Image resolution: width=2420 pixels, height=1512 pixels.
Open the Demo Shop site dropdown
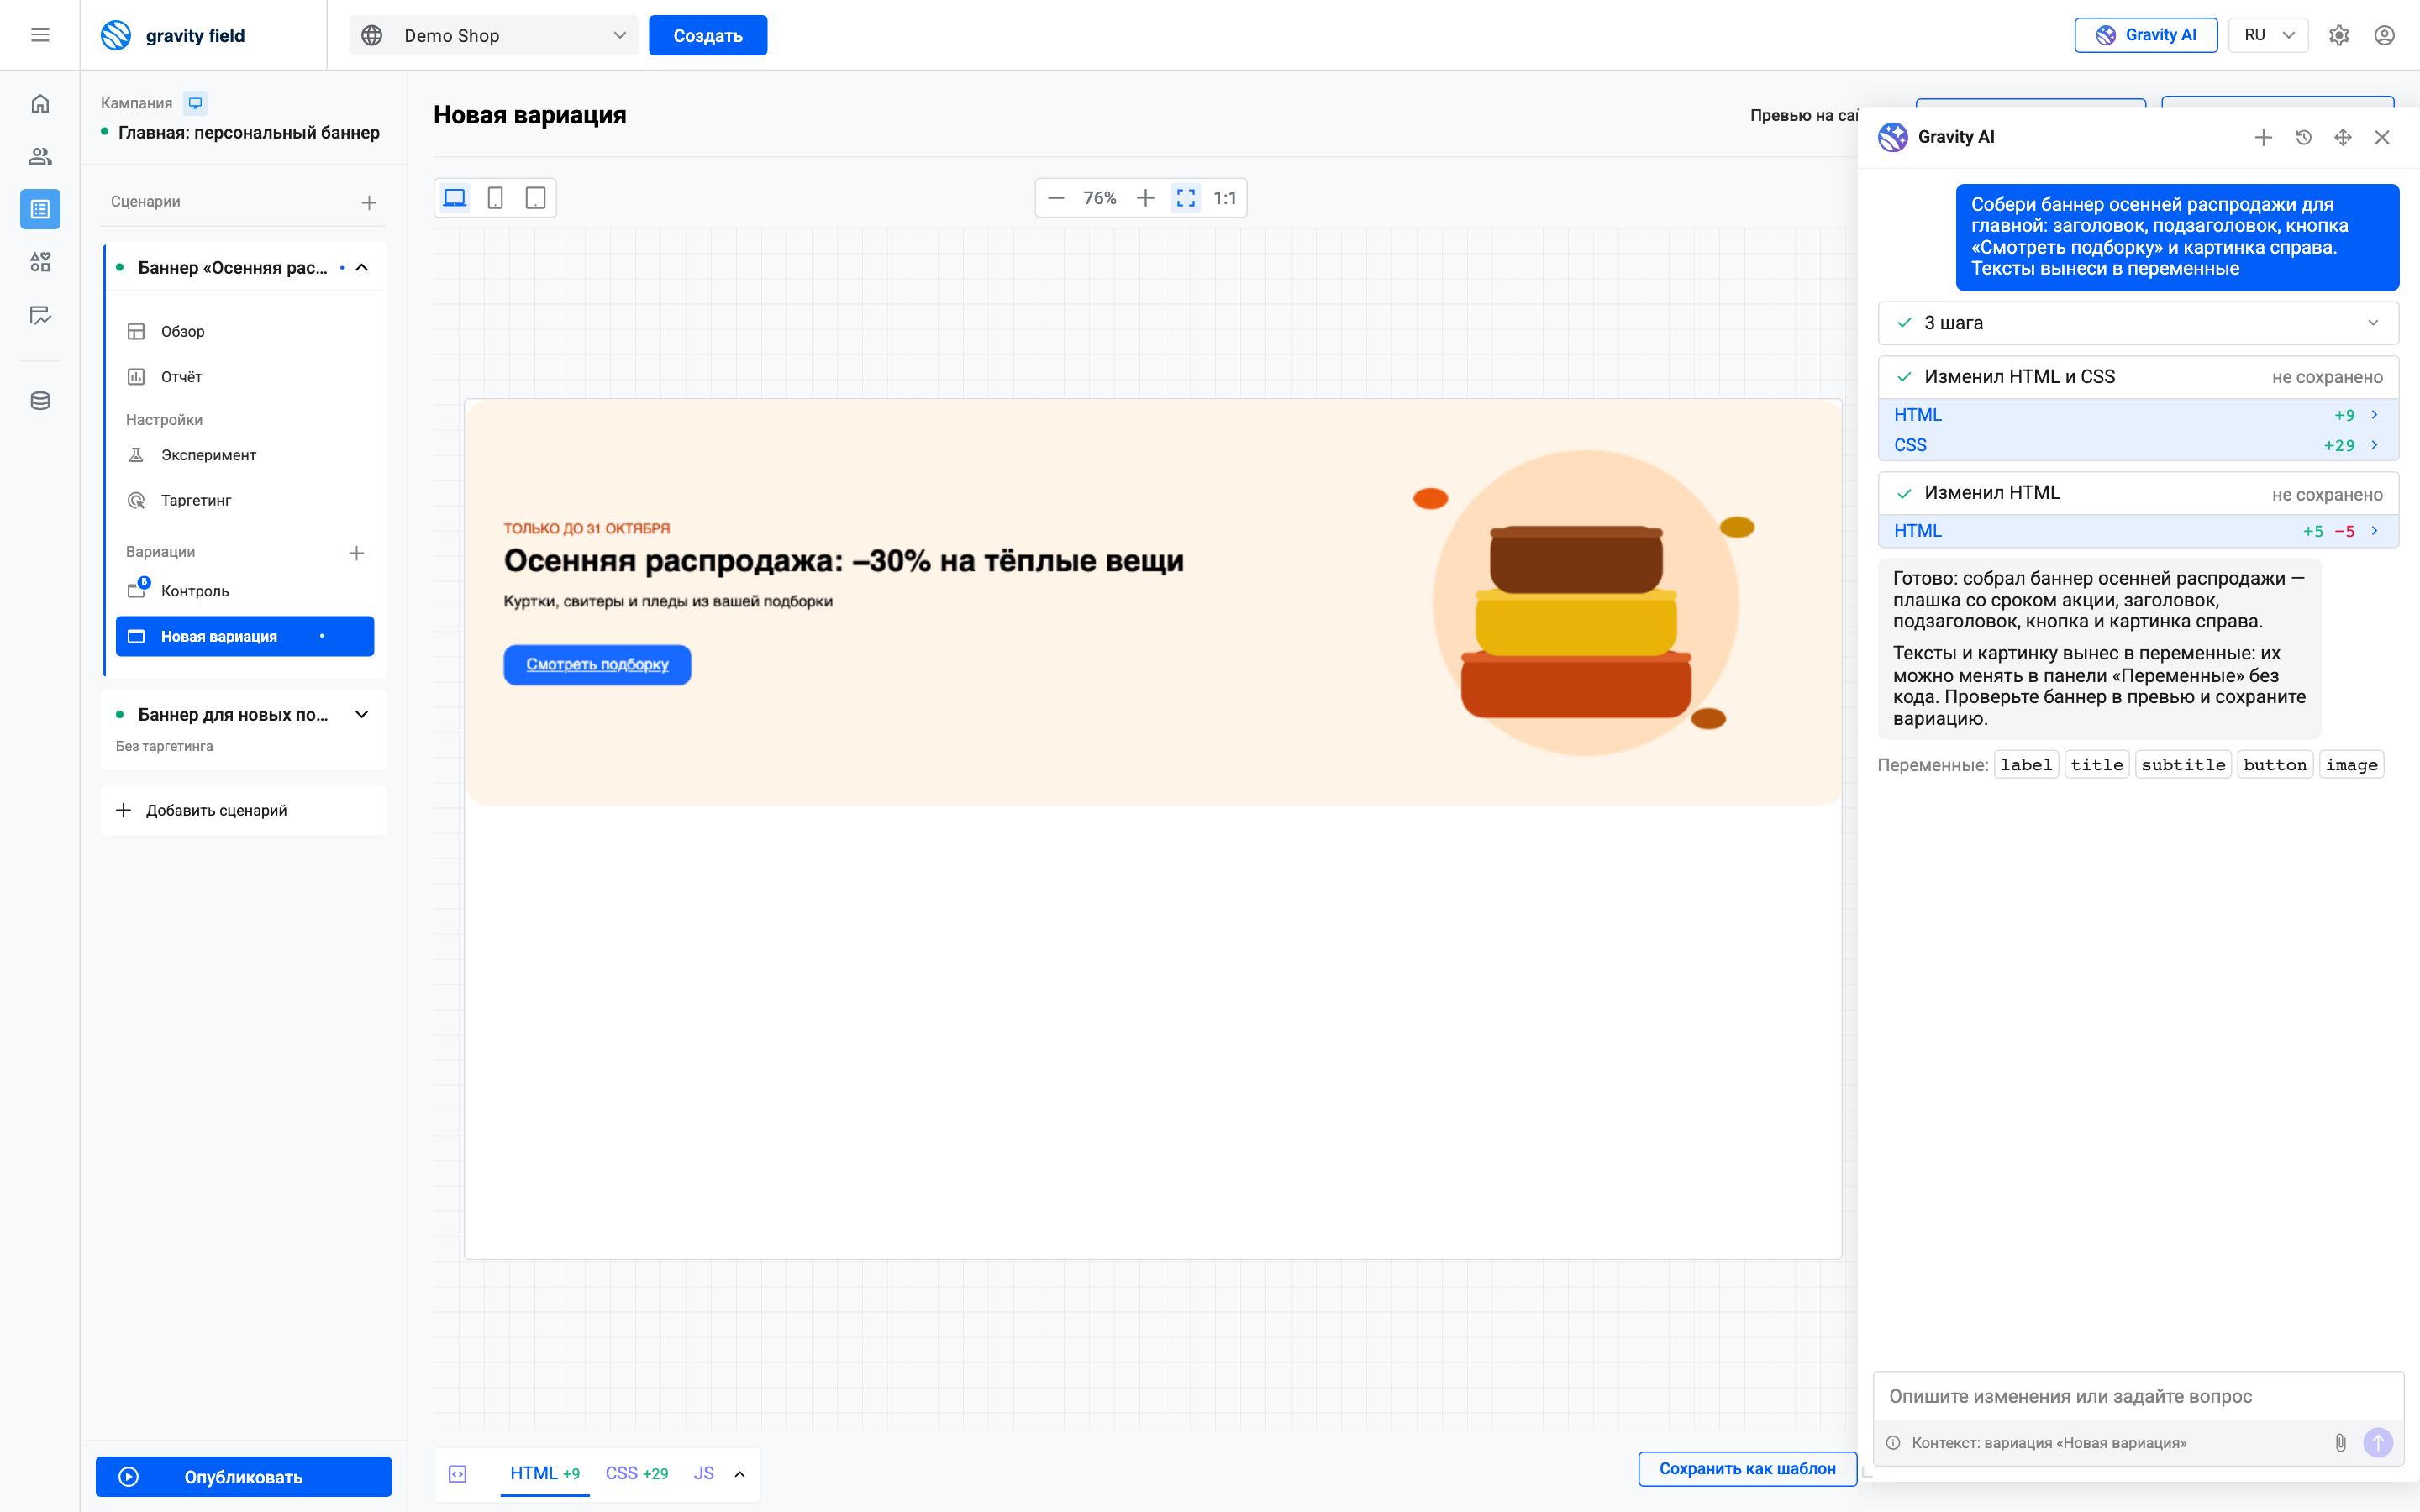tap(494, 35)
